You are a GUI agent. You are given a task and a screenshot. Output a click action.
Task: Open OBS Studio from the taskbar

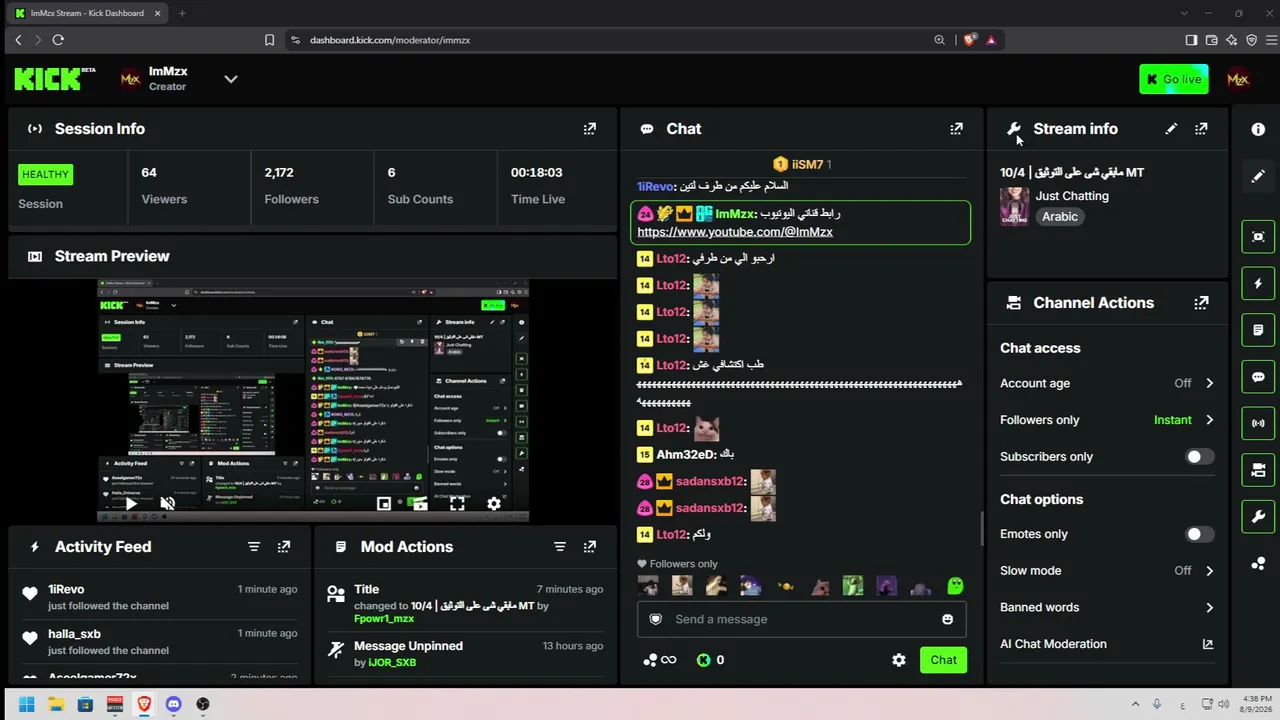point(203,704)
